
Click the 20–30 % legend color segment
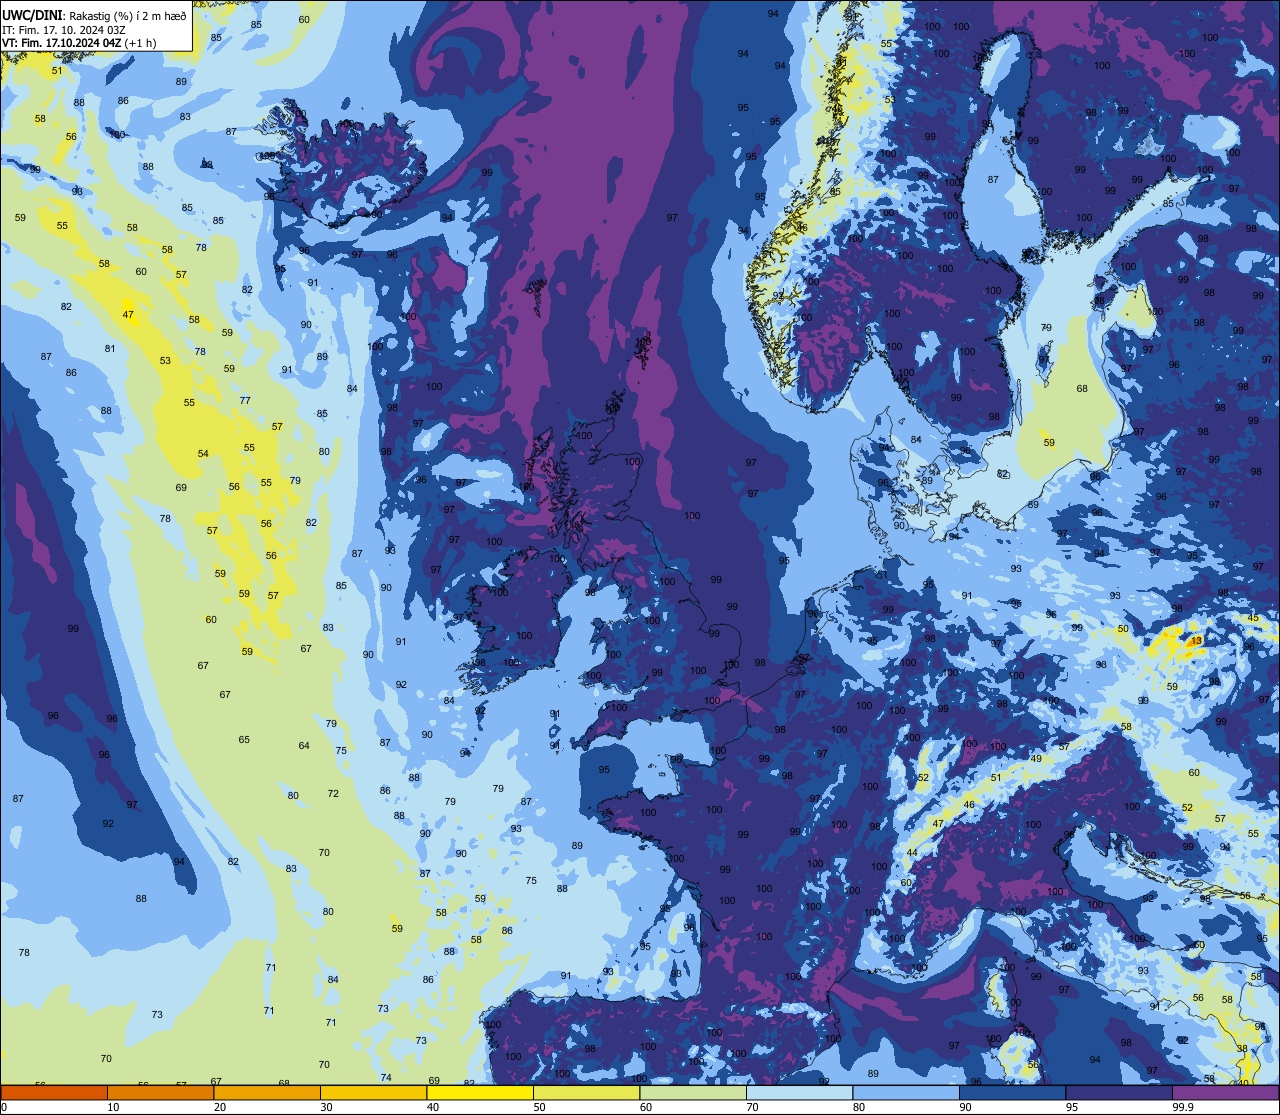point(267,1092)
